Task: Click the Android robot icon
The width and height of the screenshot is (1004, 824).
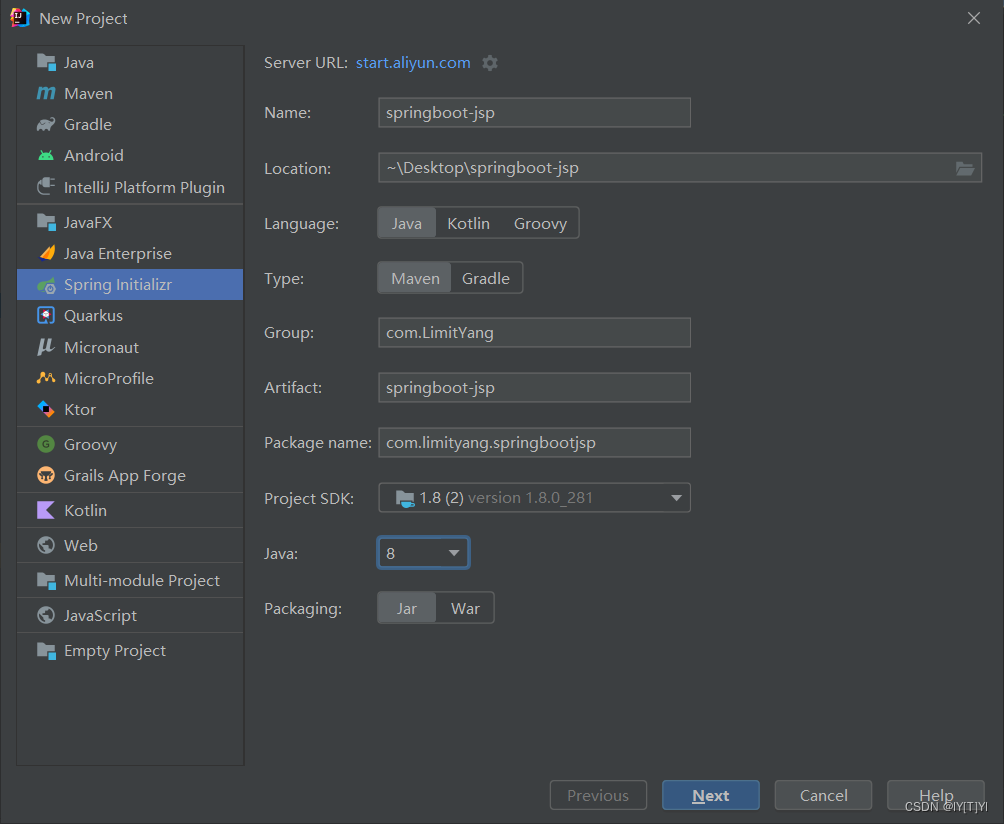Action: point(46,156)
